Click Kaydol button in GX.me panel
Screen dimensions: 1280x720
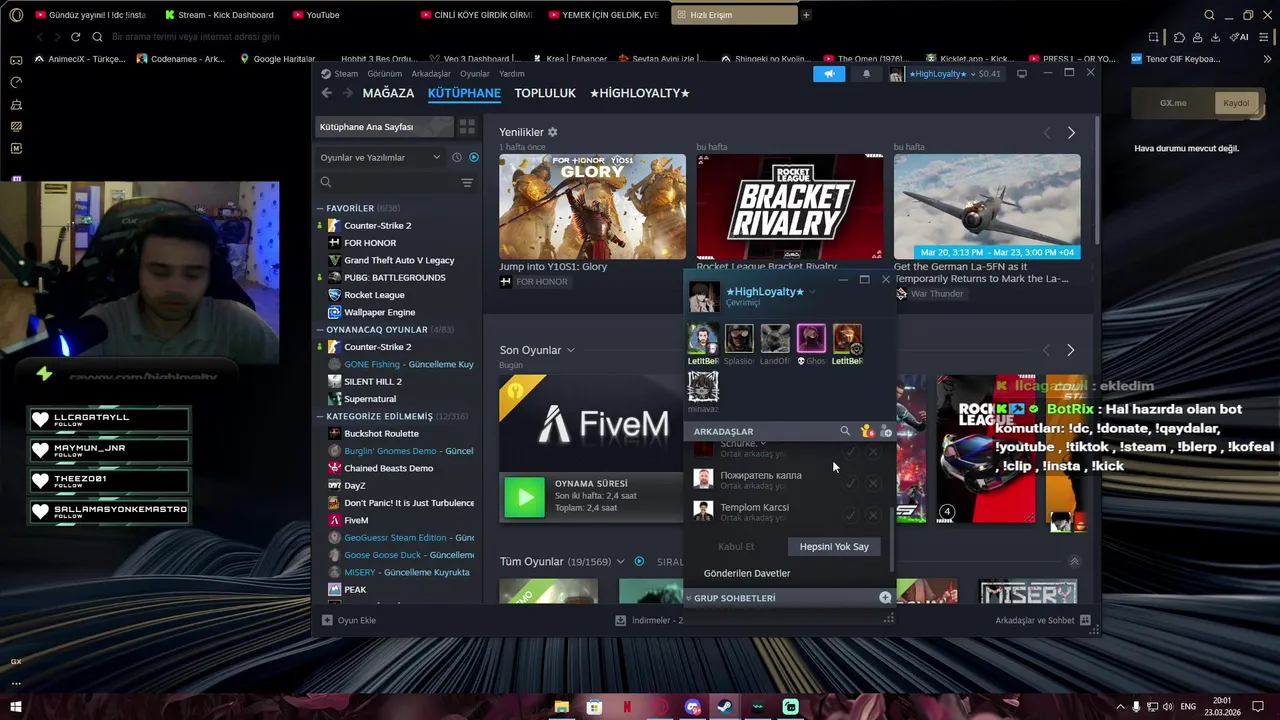(x=1235, y=103)
